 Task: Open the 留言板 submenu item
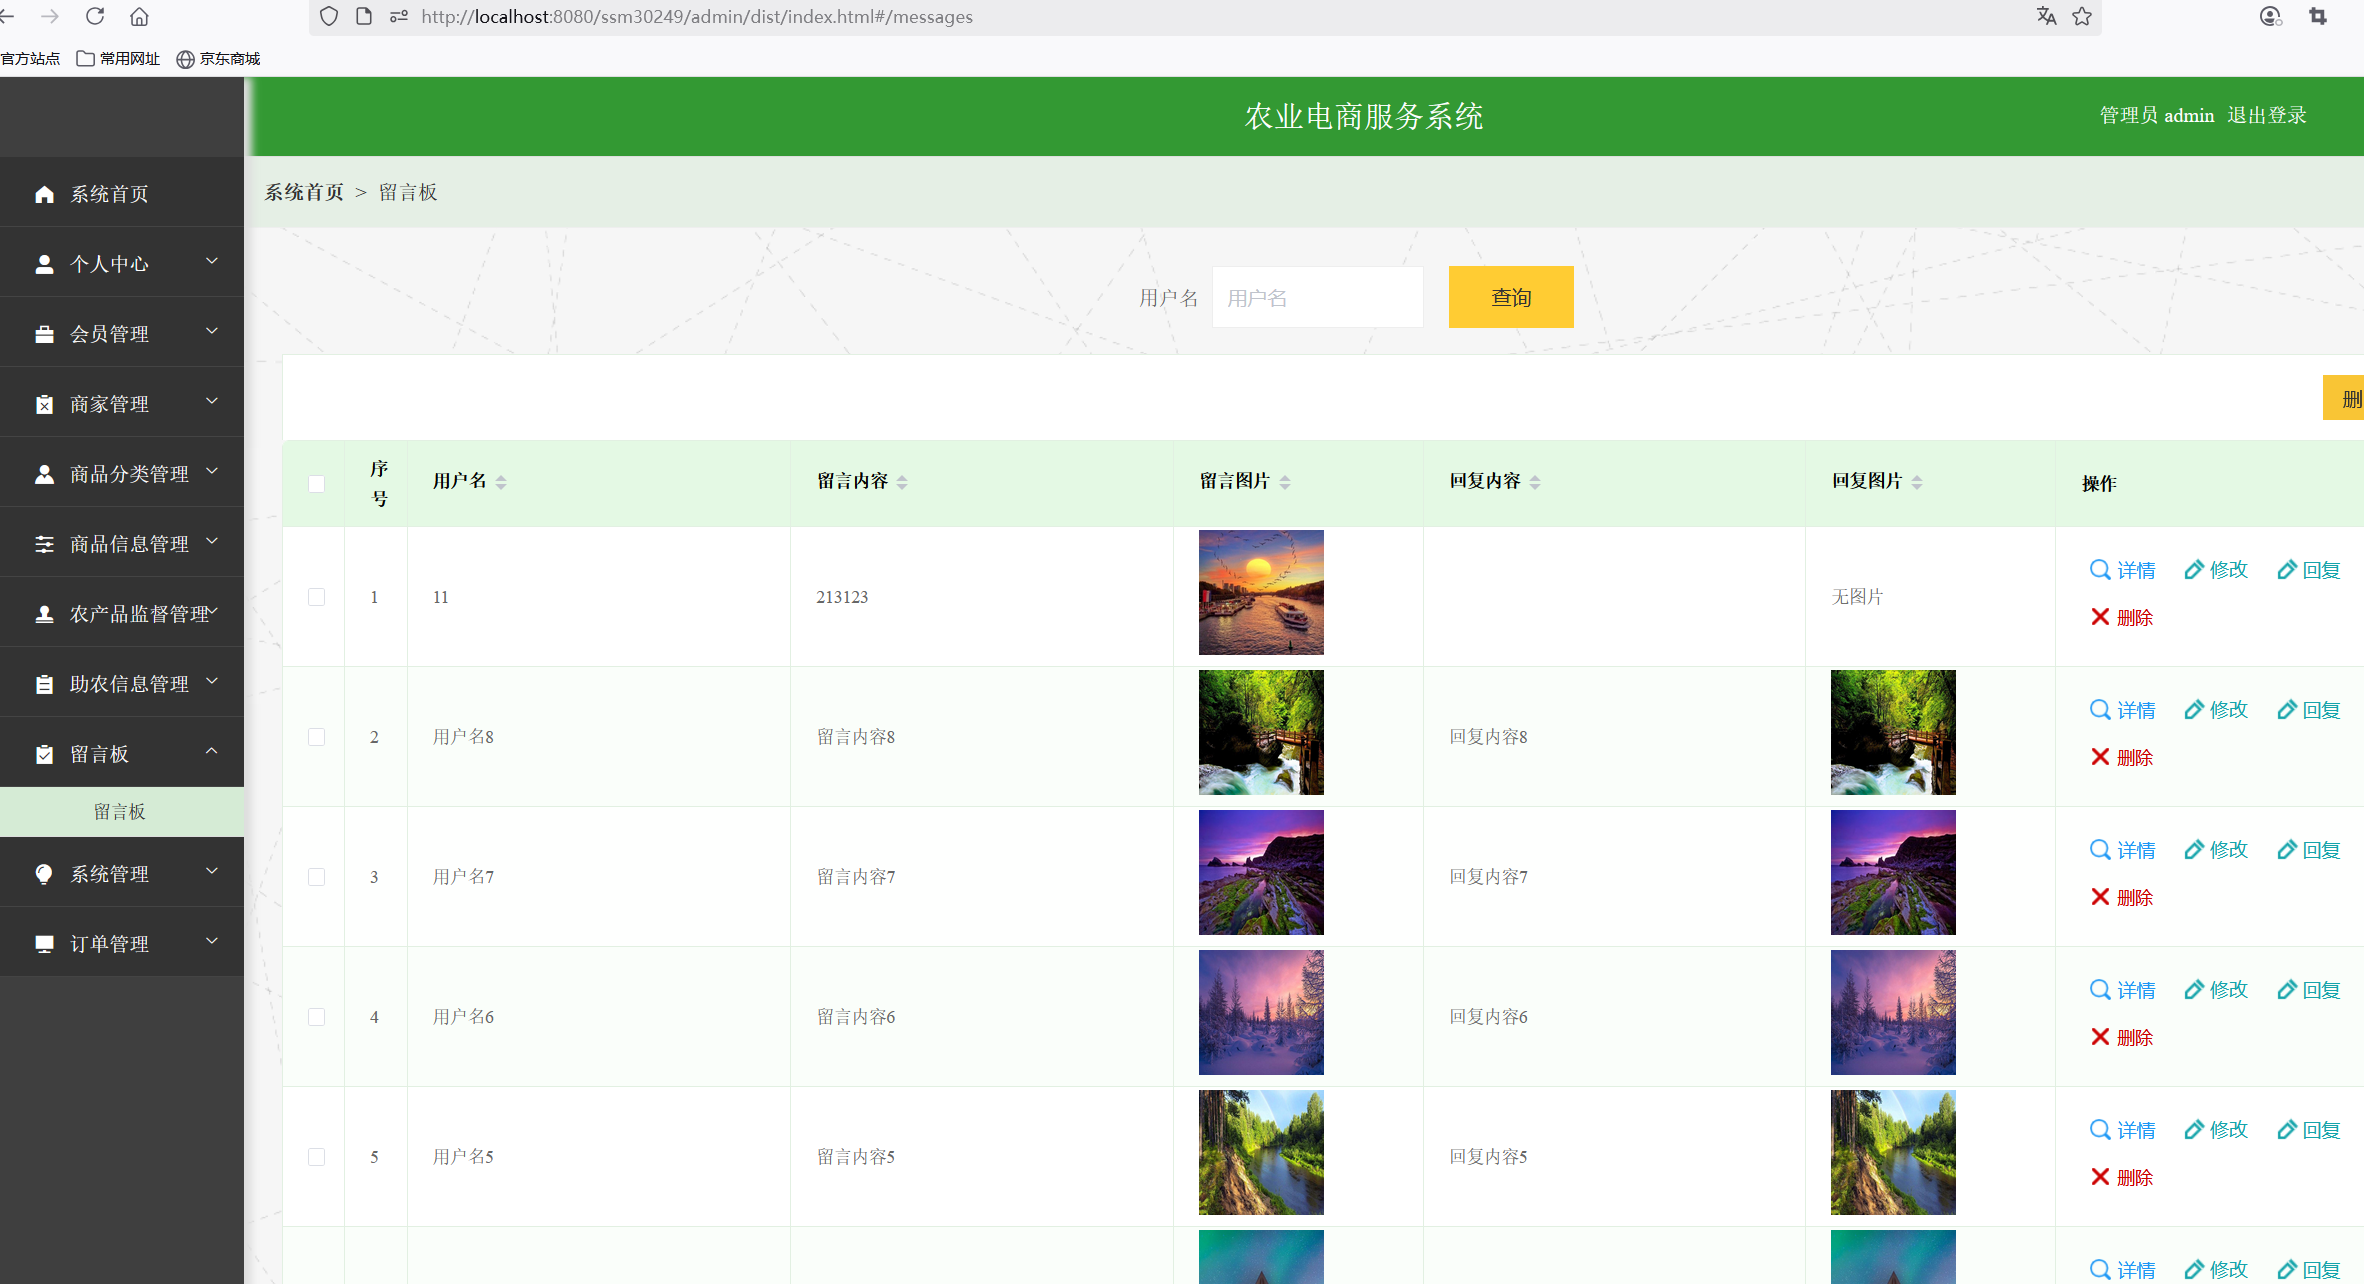121,811
